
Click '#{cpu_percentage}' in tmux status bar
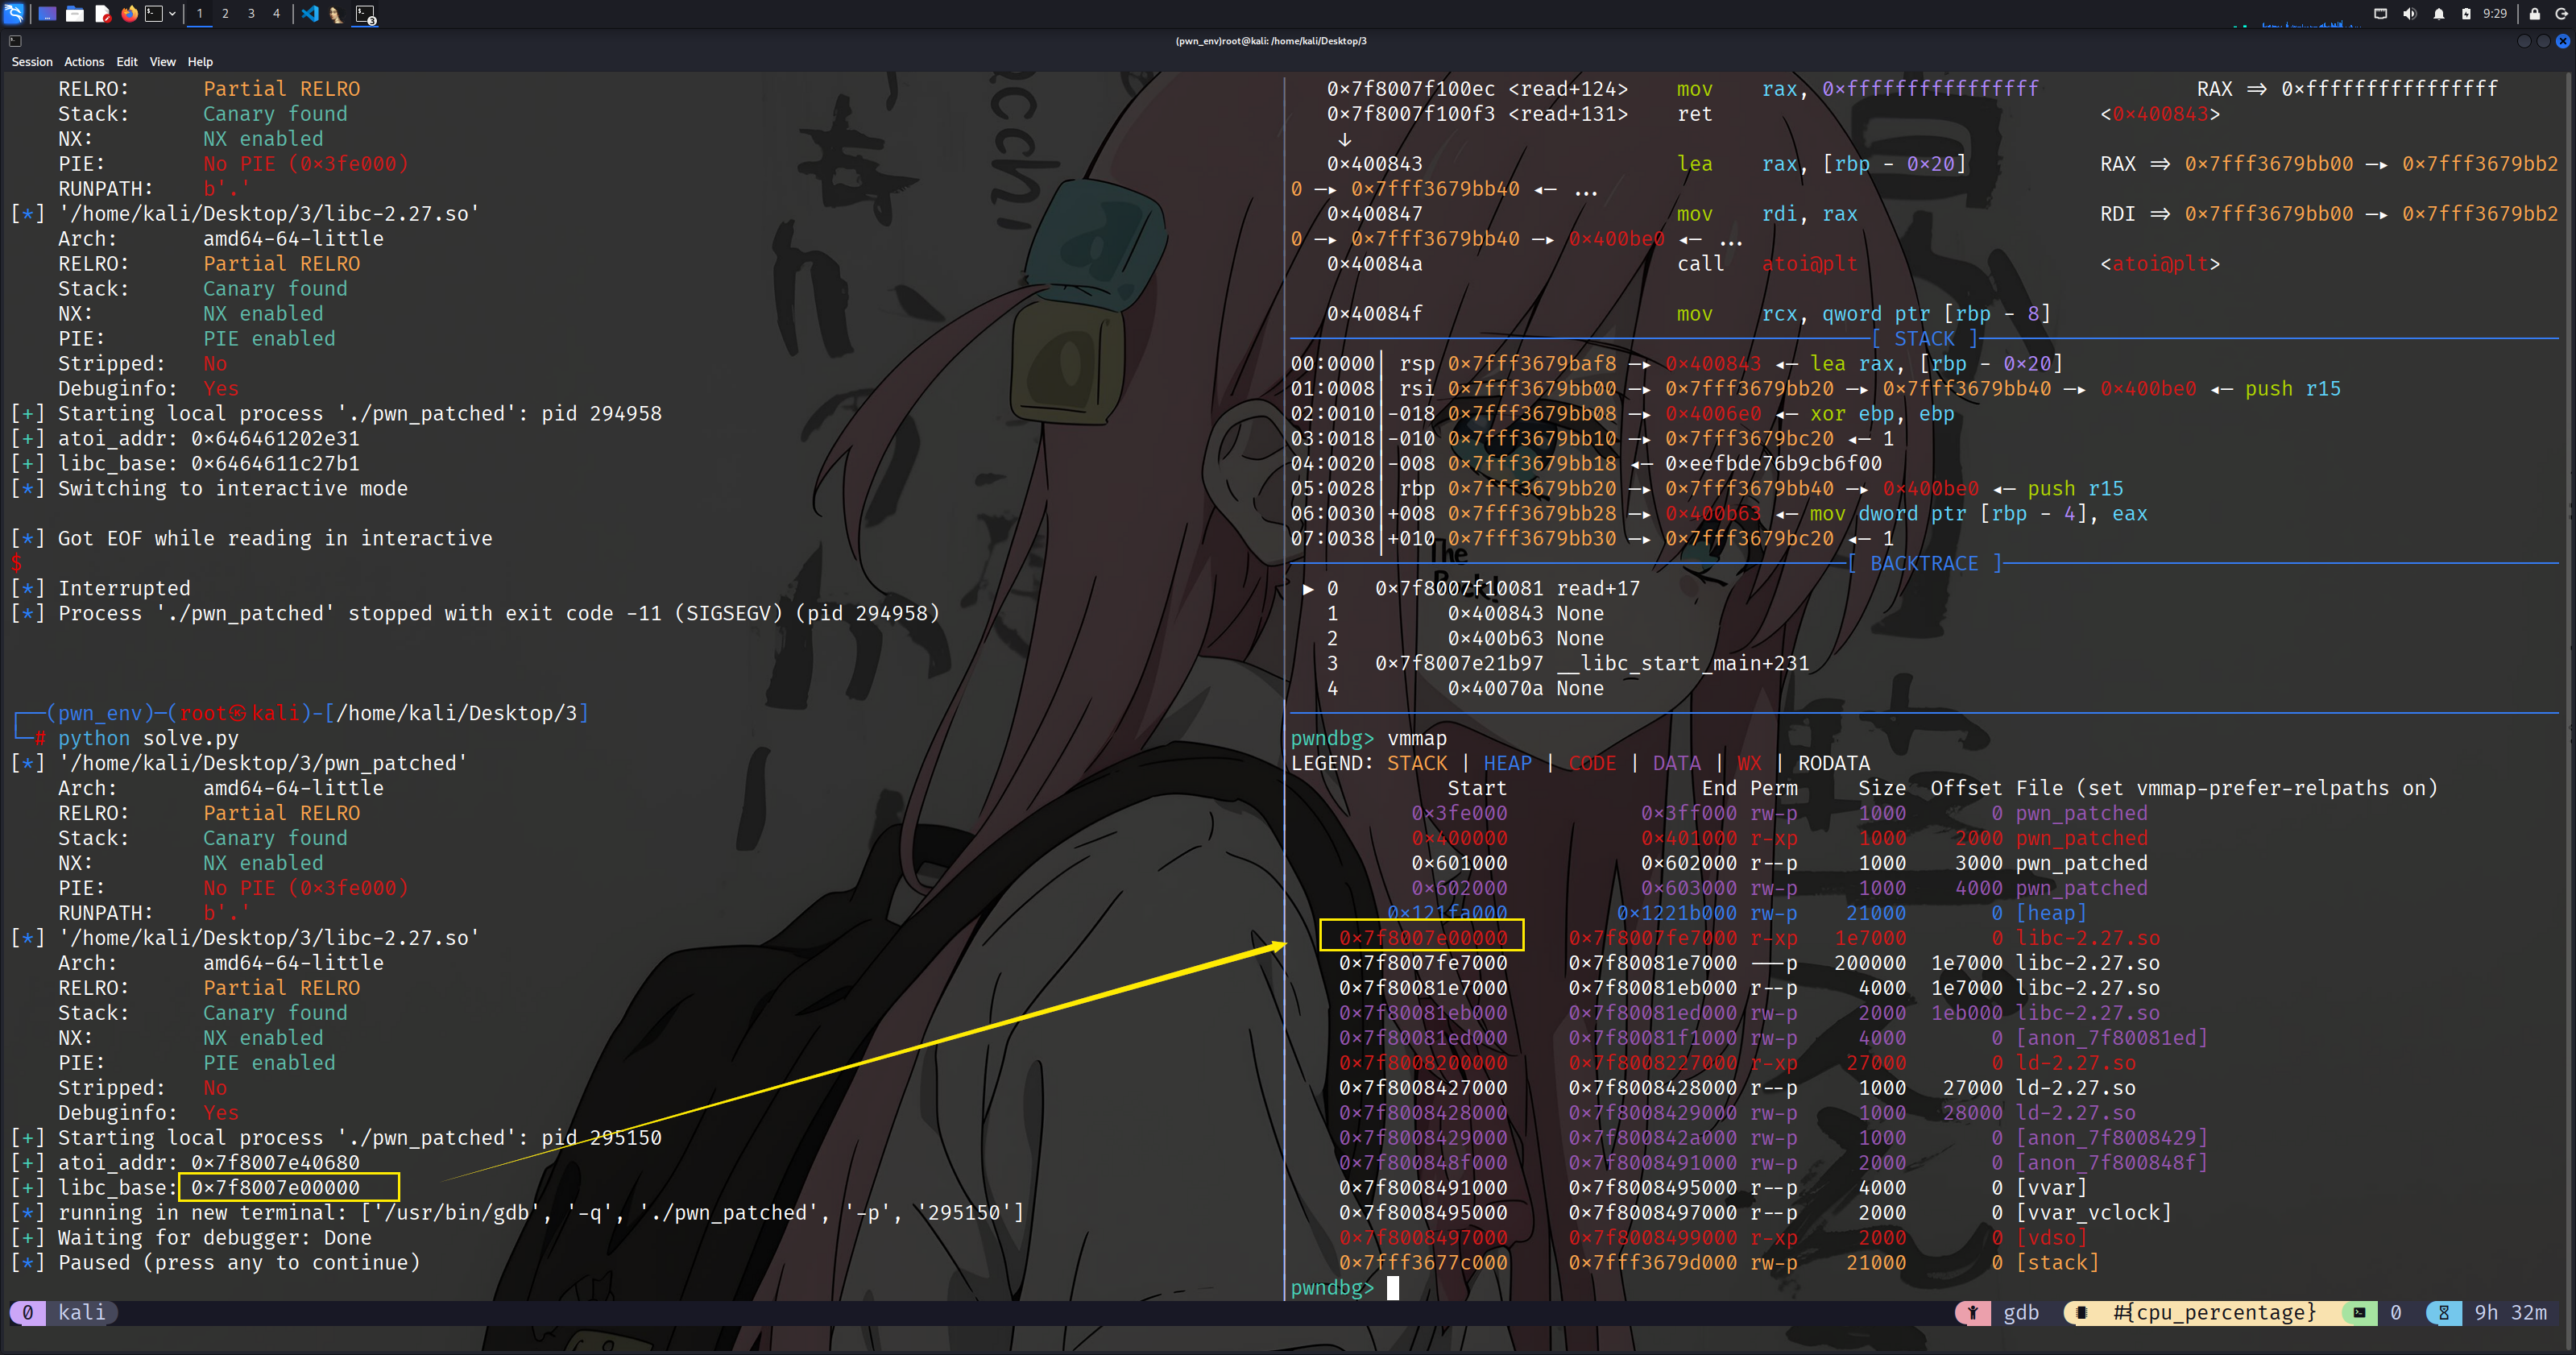2215,1313
